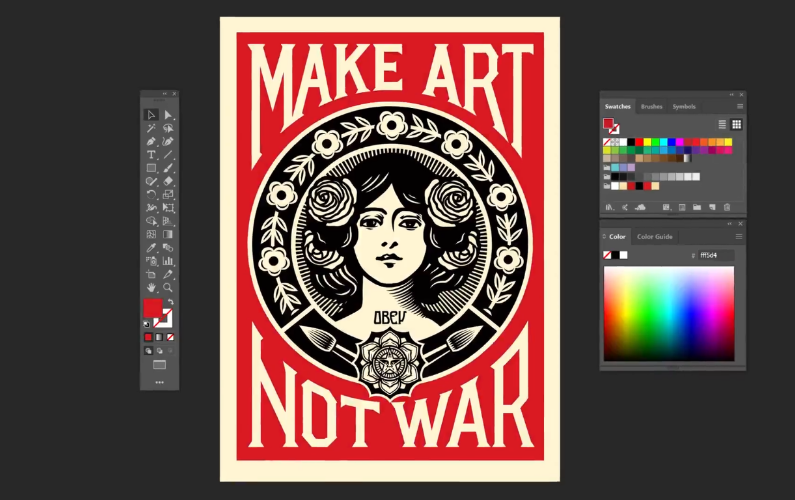The height and width of the screenshot is (500, 795).
Task: Switch to the Swatches tab
Action: click(x=617, y=106)
